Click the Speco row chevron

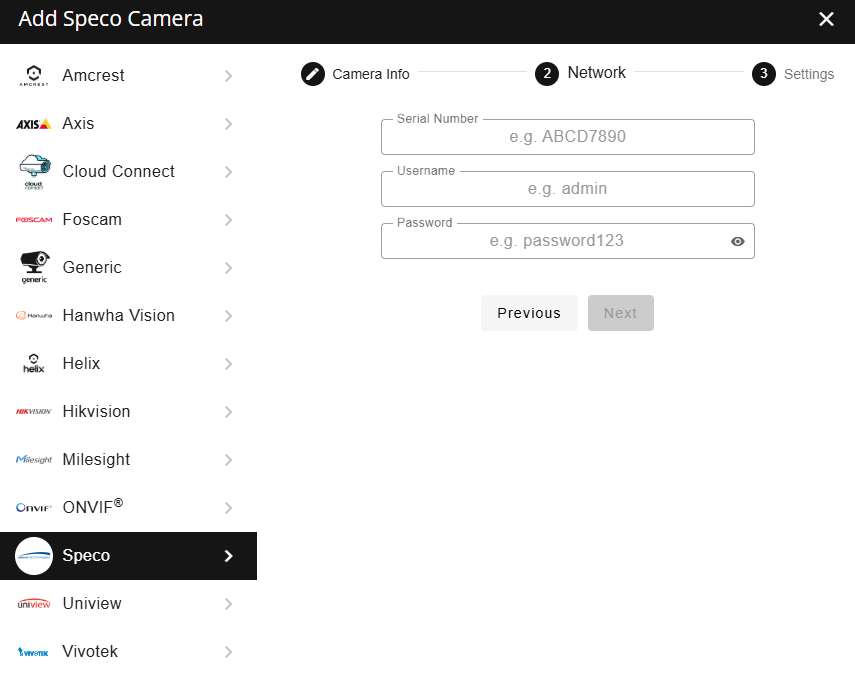coord(228,556)
